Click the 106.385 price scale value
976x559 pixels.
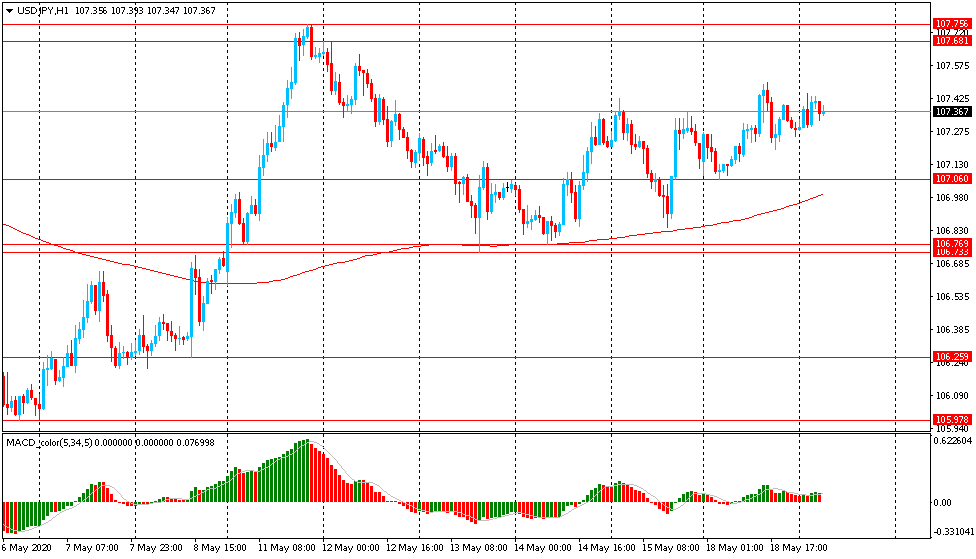coord(952,329)
